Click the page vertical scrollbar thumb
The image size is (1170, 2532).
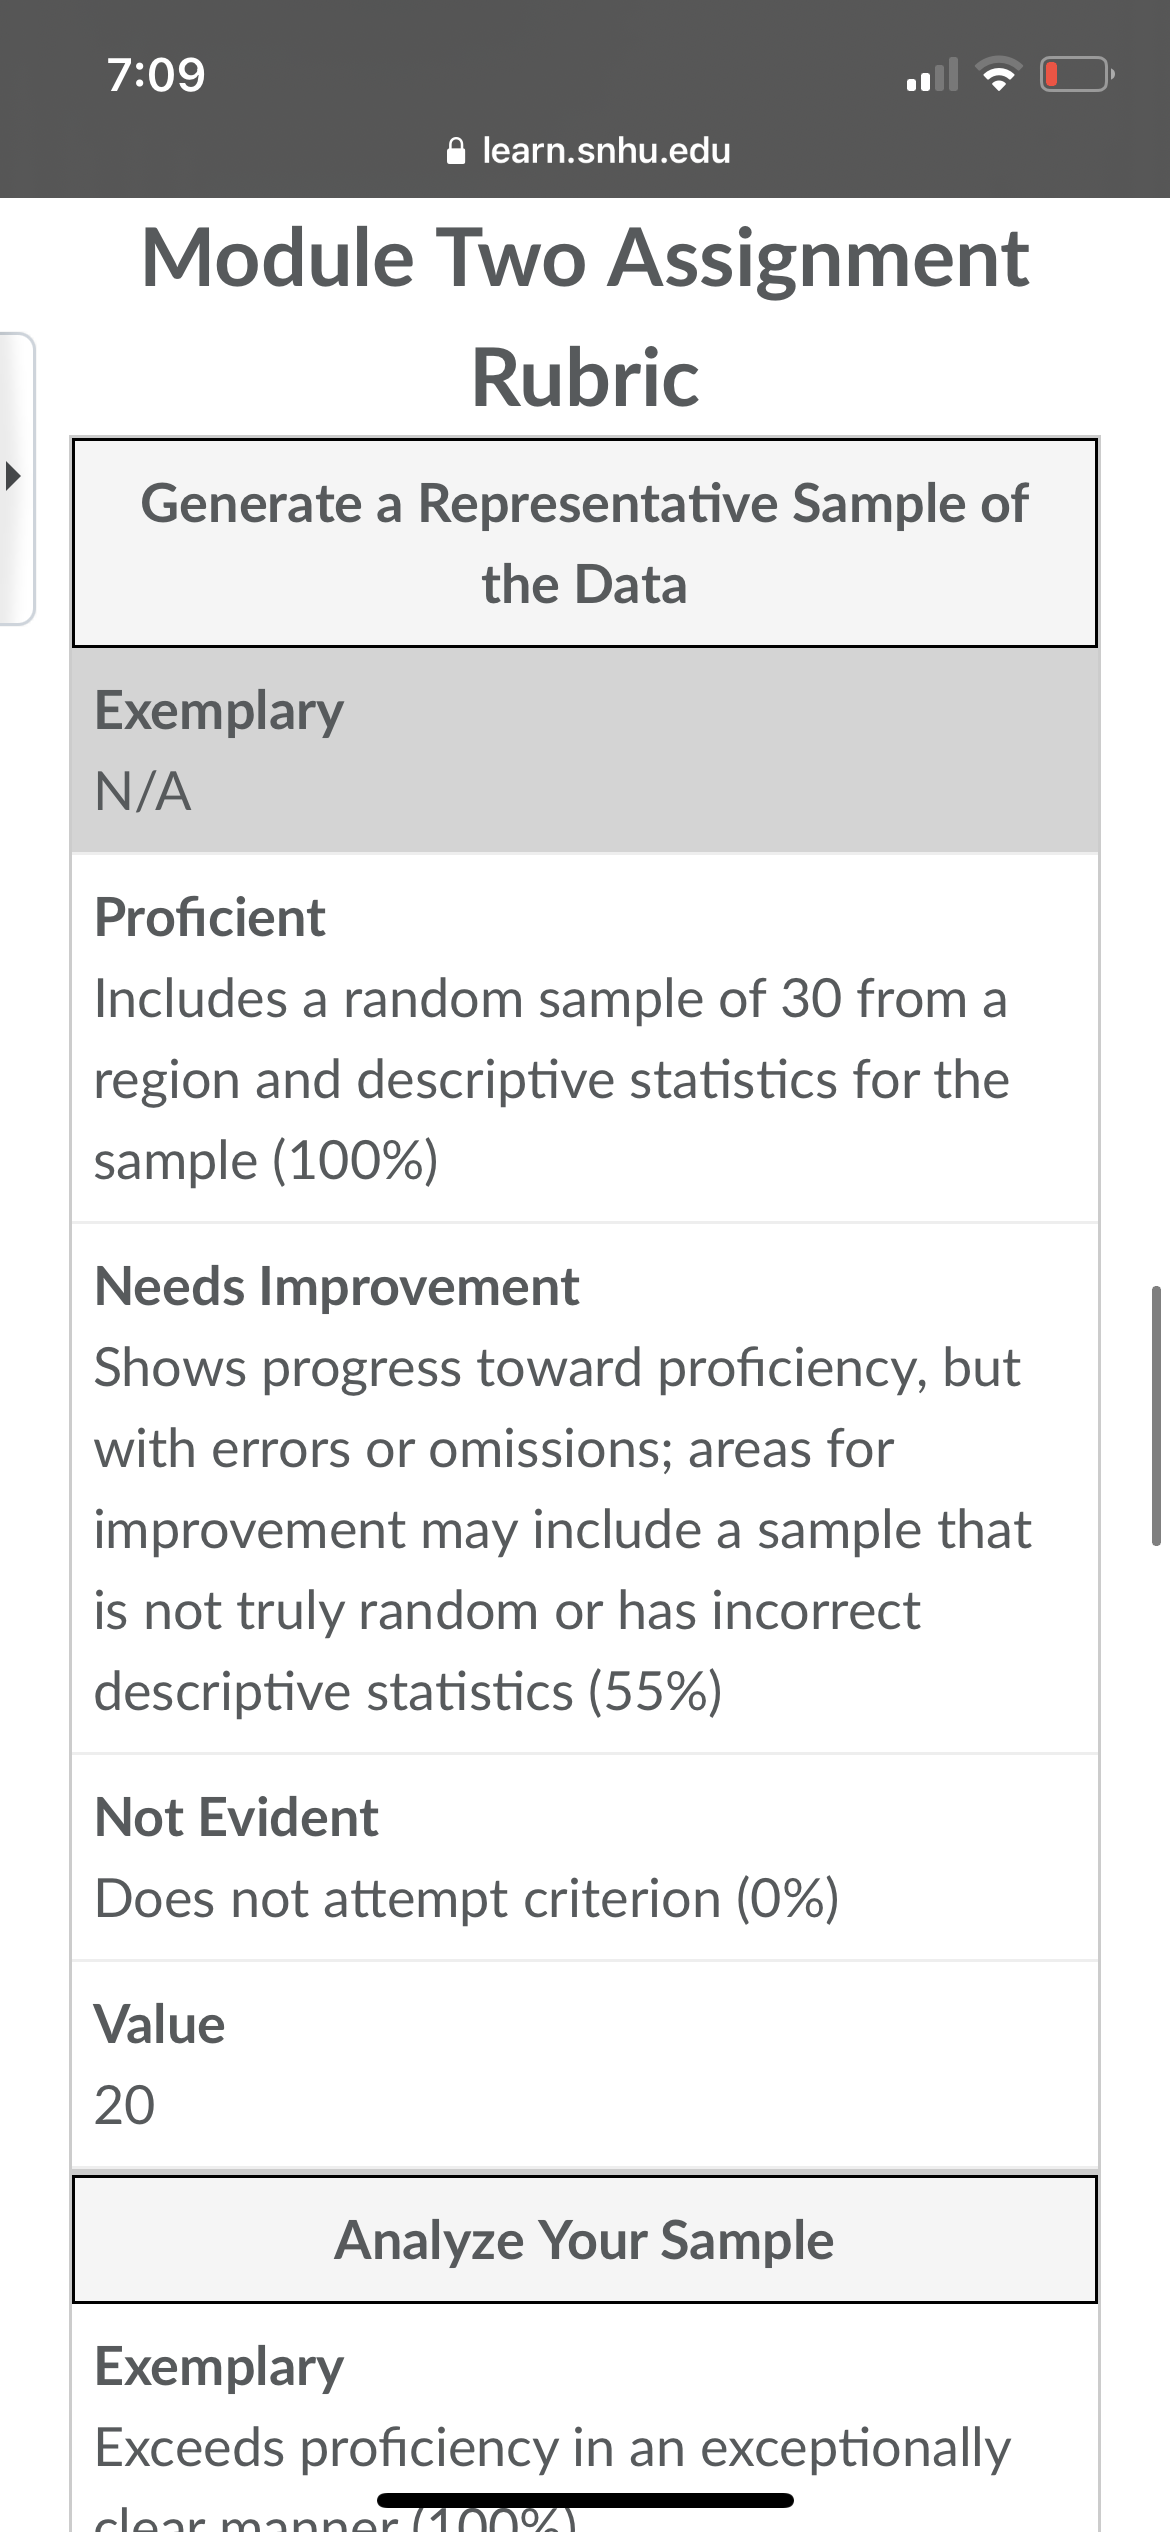coord(1156,1416)
